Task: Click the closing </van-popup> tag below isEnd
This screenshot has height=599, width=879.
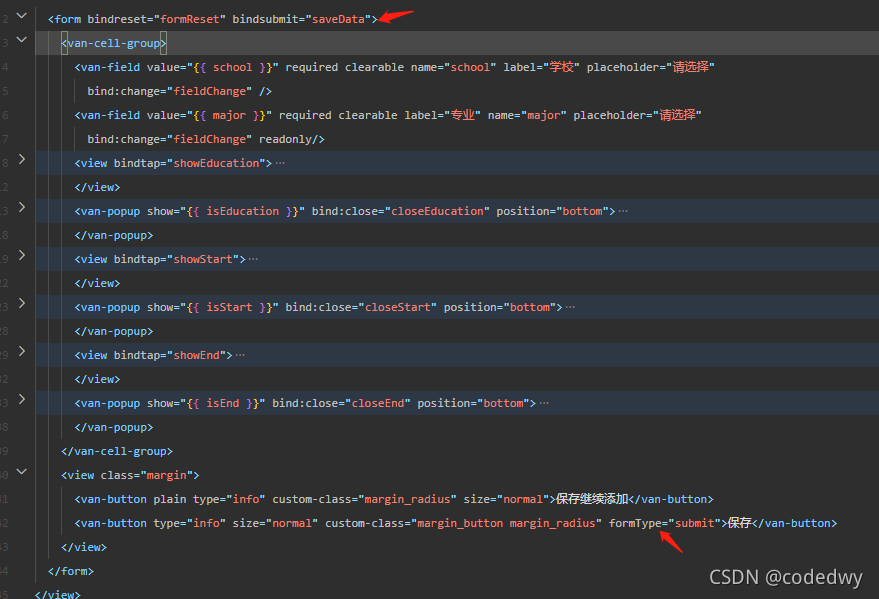Action: pos(114,428)
